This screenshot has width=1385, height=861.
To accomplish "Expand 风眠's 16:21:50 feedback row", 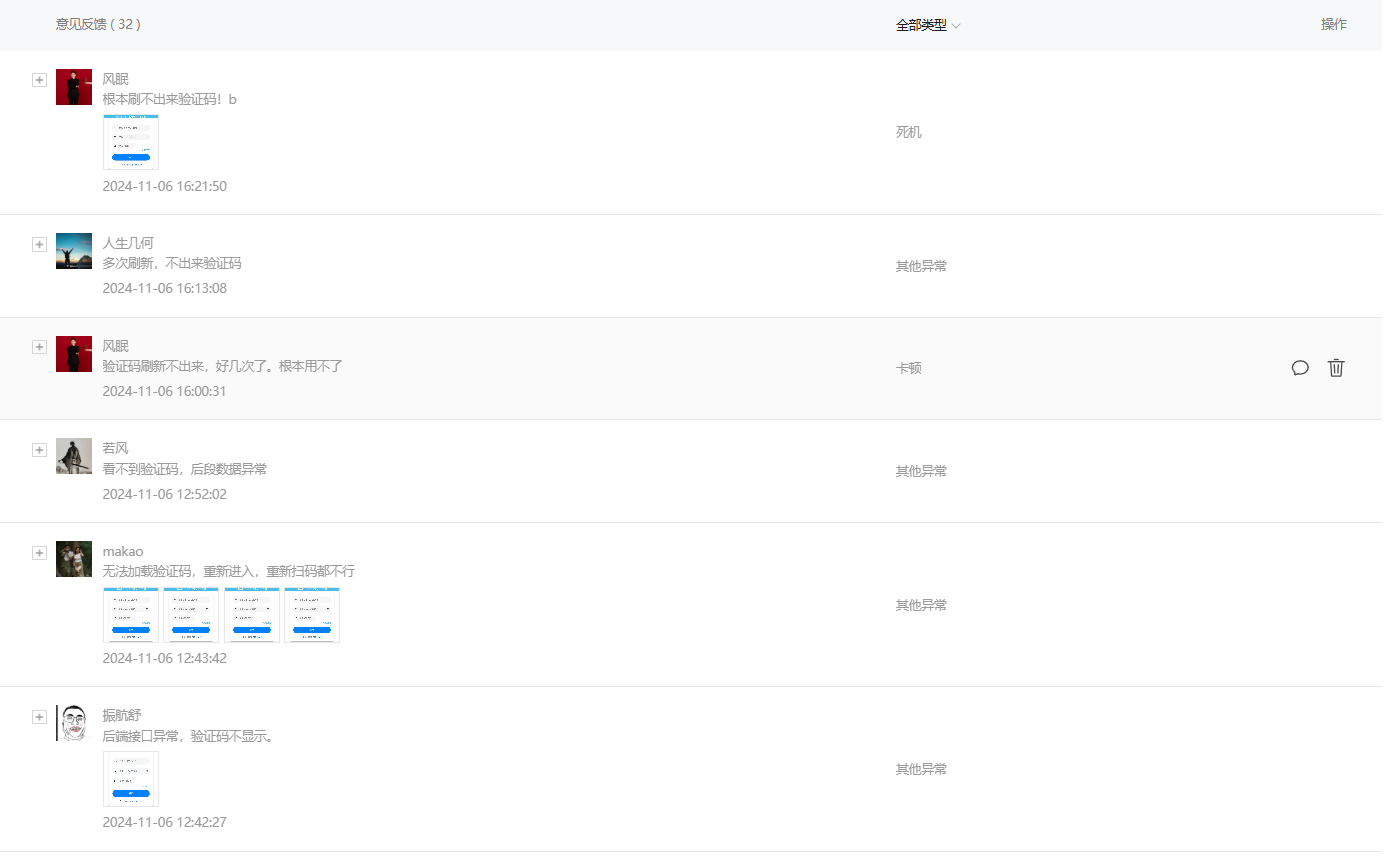I will 39,80.
